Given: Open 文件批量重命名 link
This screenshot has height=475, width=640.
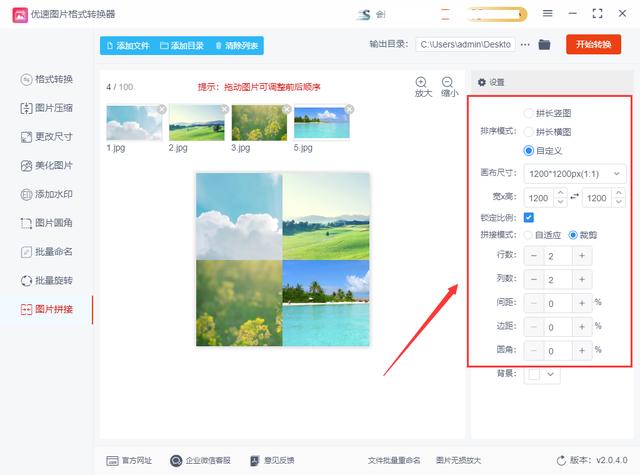Looking at the screenshot, I should pyautogui.click(x=394, y=461).
